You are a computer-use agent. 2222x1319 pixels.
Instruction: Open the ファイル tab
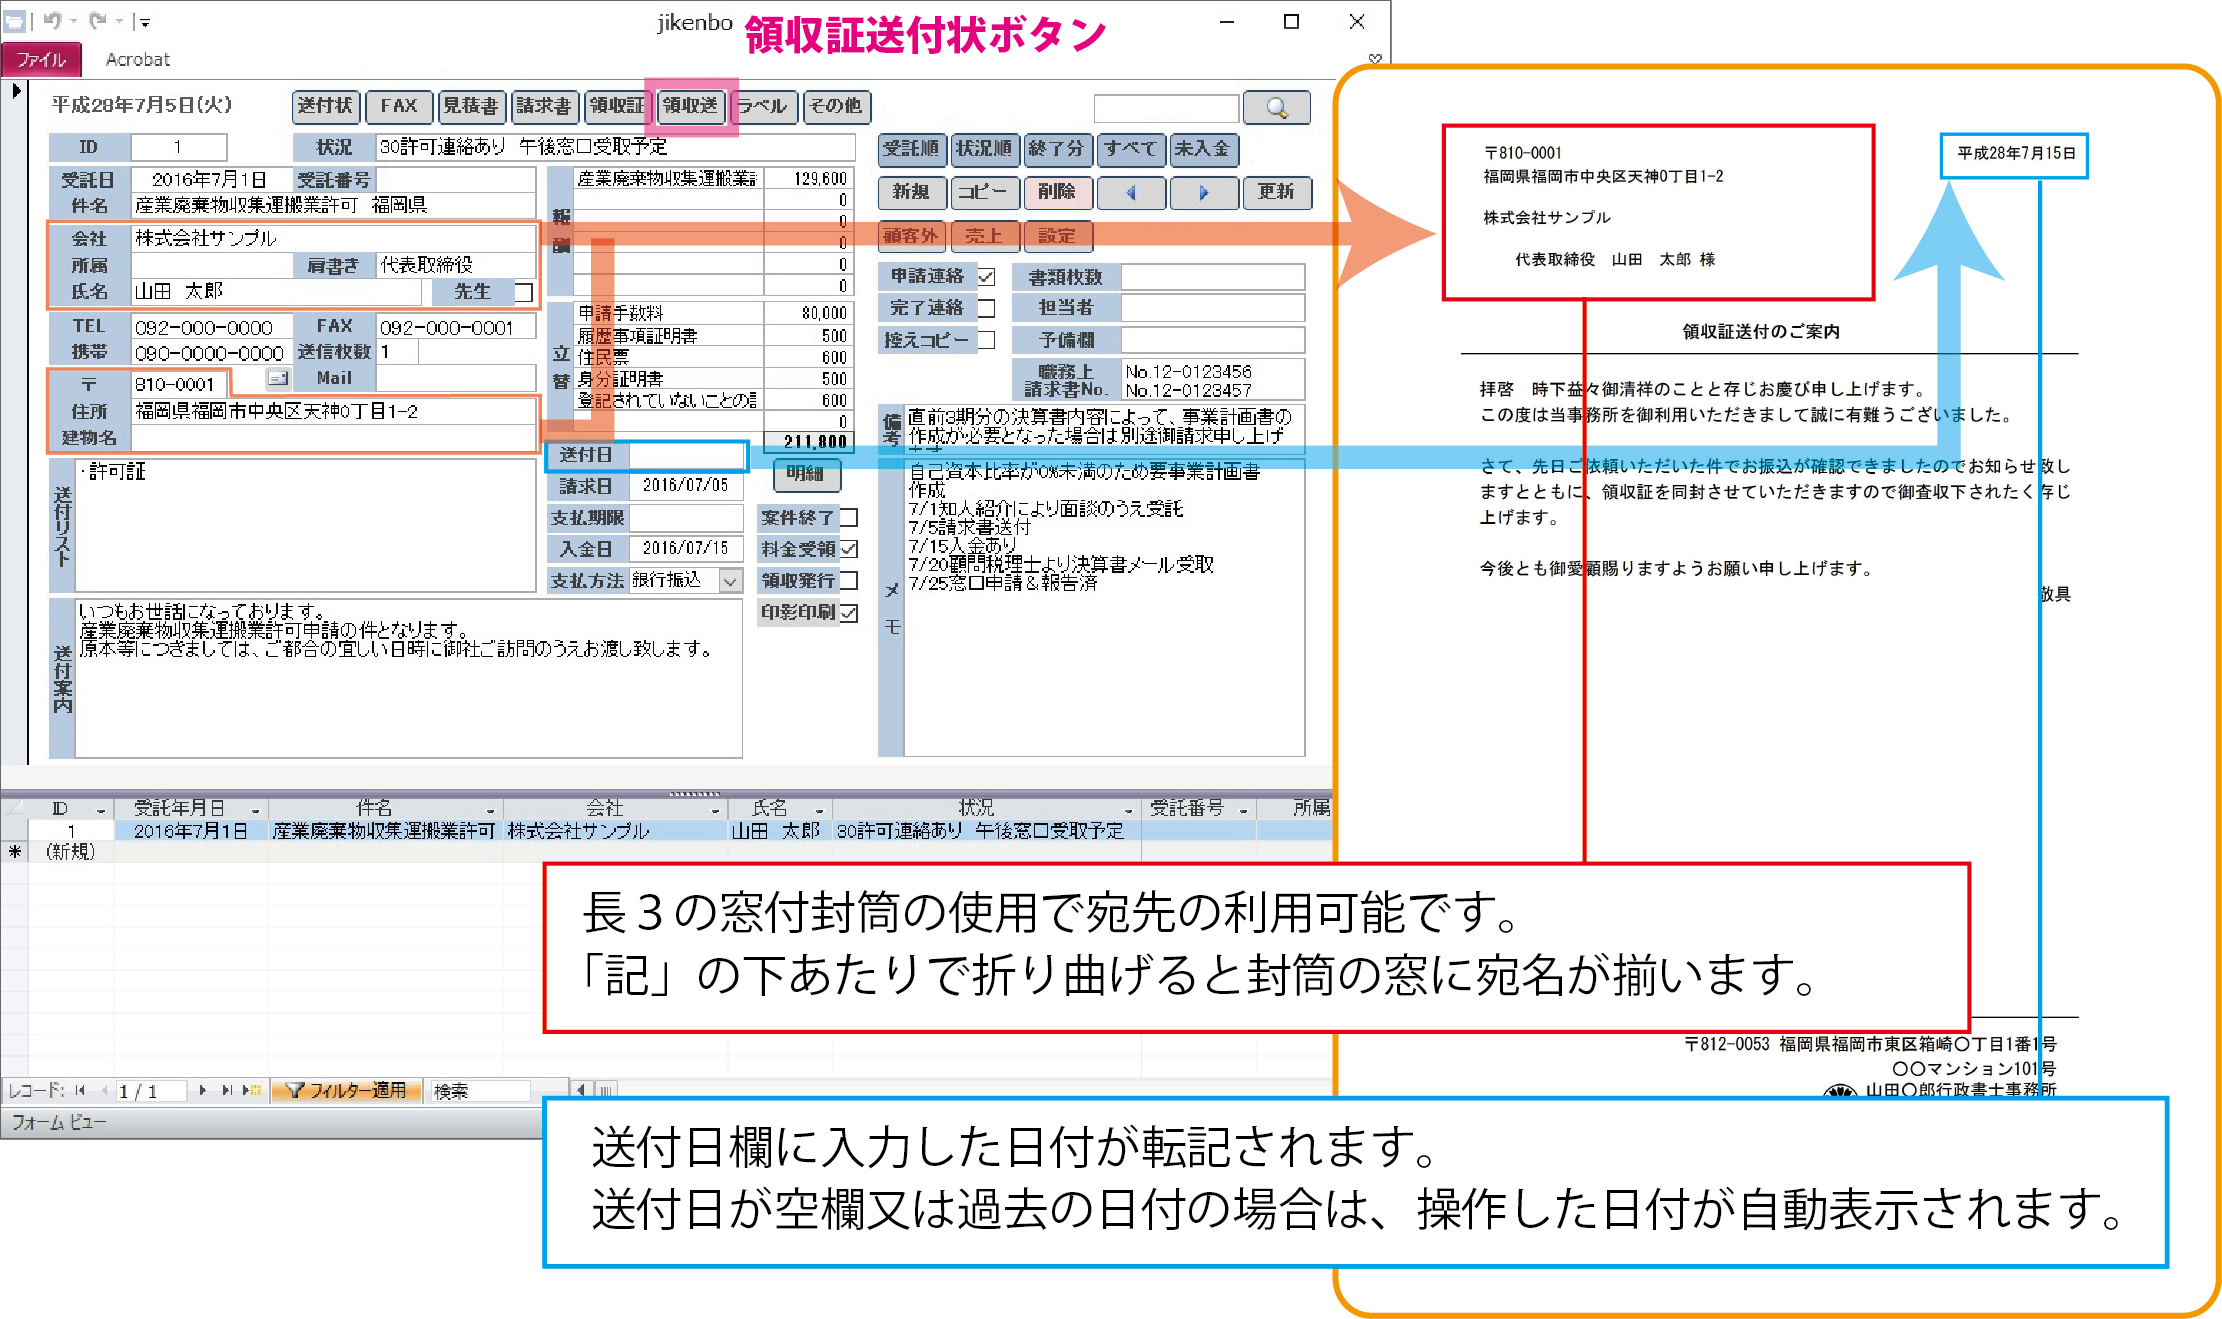41,59
